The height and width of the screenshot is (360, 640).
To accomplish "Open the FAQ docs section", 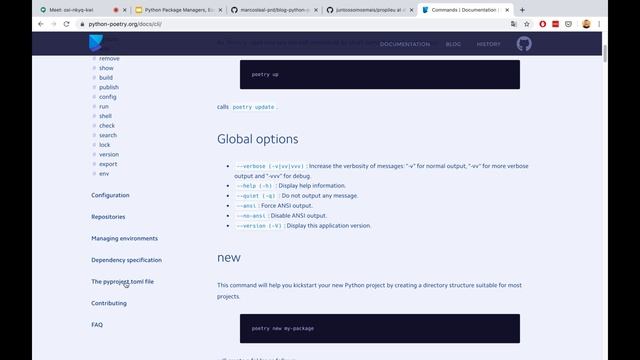I will click(x=97, y=325).
